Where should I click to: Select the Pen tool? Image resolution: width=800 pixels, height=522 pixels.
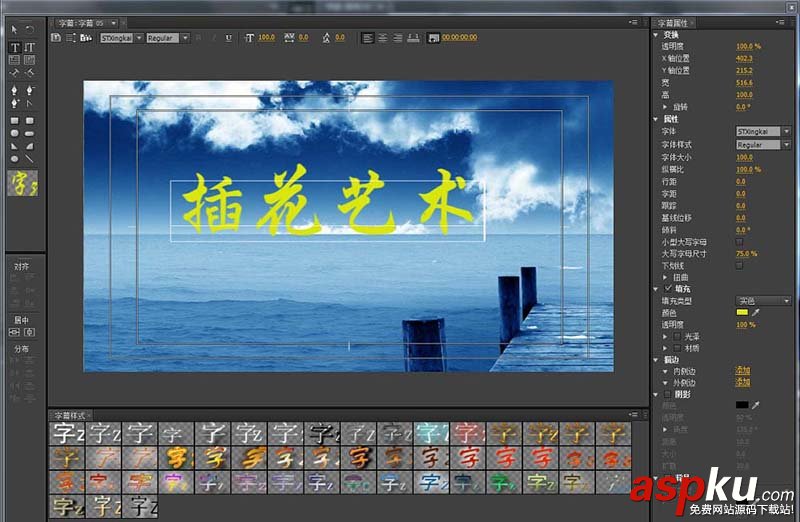tap(14, 90)
